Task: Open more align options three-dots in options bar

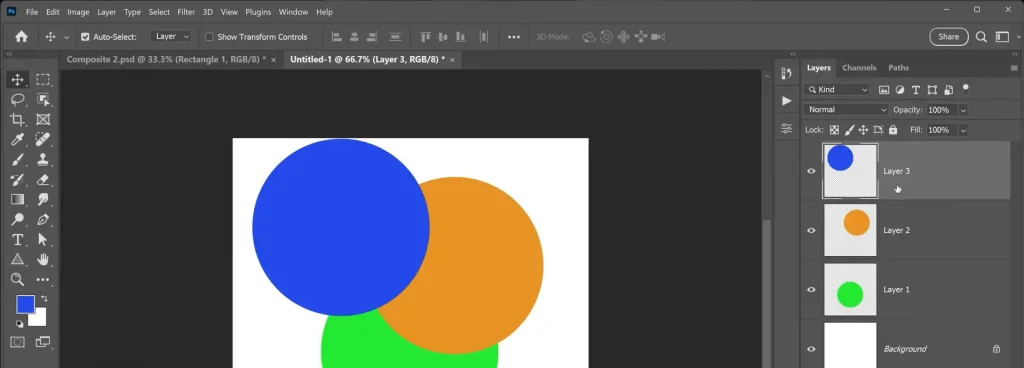Action: [x=514, y=37]
